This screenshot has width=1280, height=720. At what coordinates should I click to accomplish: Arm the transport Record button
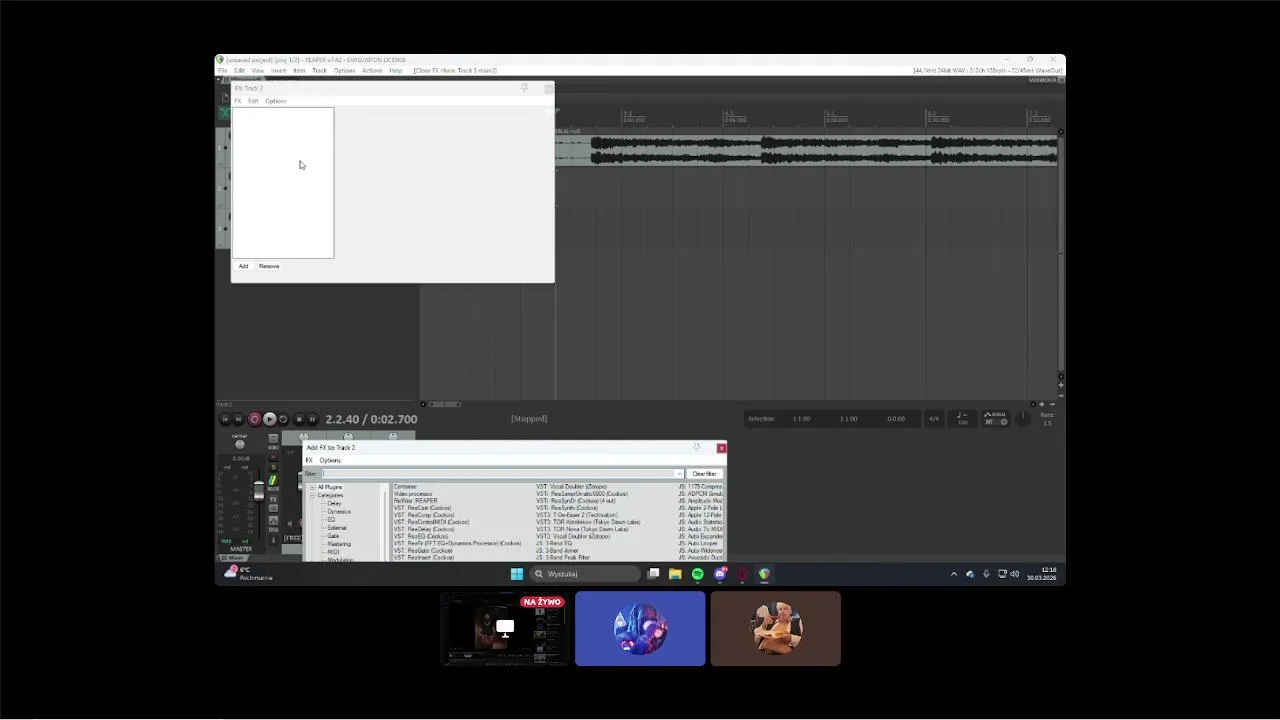pyautogui.click(x=254, y=419)
